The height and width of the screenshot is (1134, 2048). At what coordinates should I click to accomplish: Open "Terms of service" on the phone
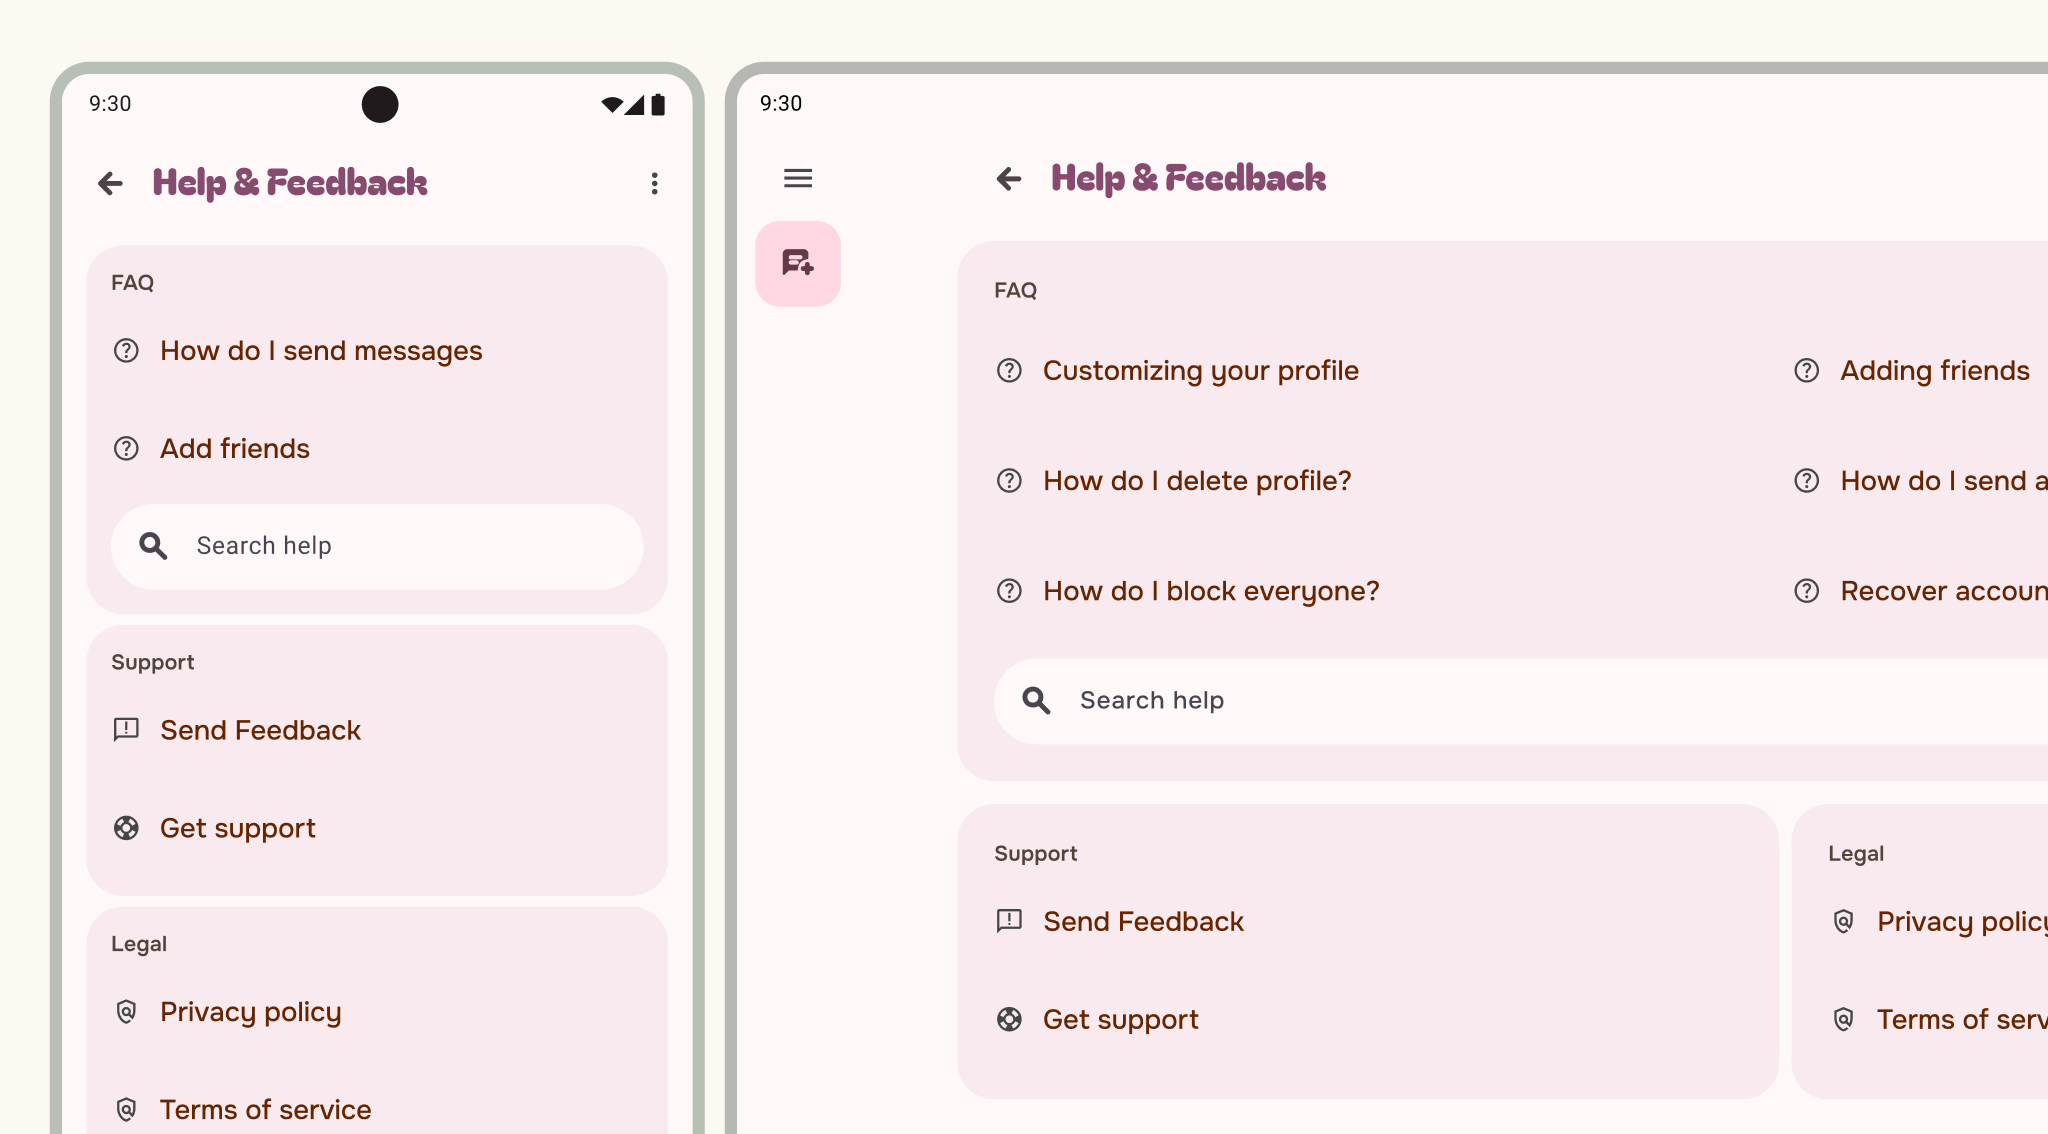(x=265, y=1110)
